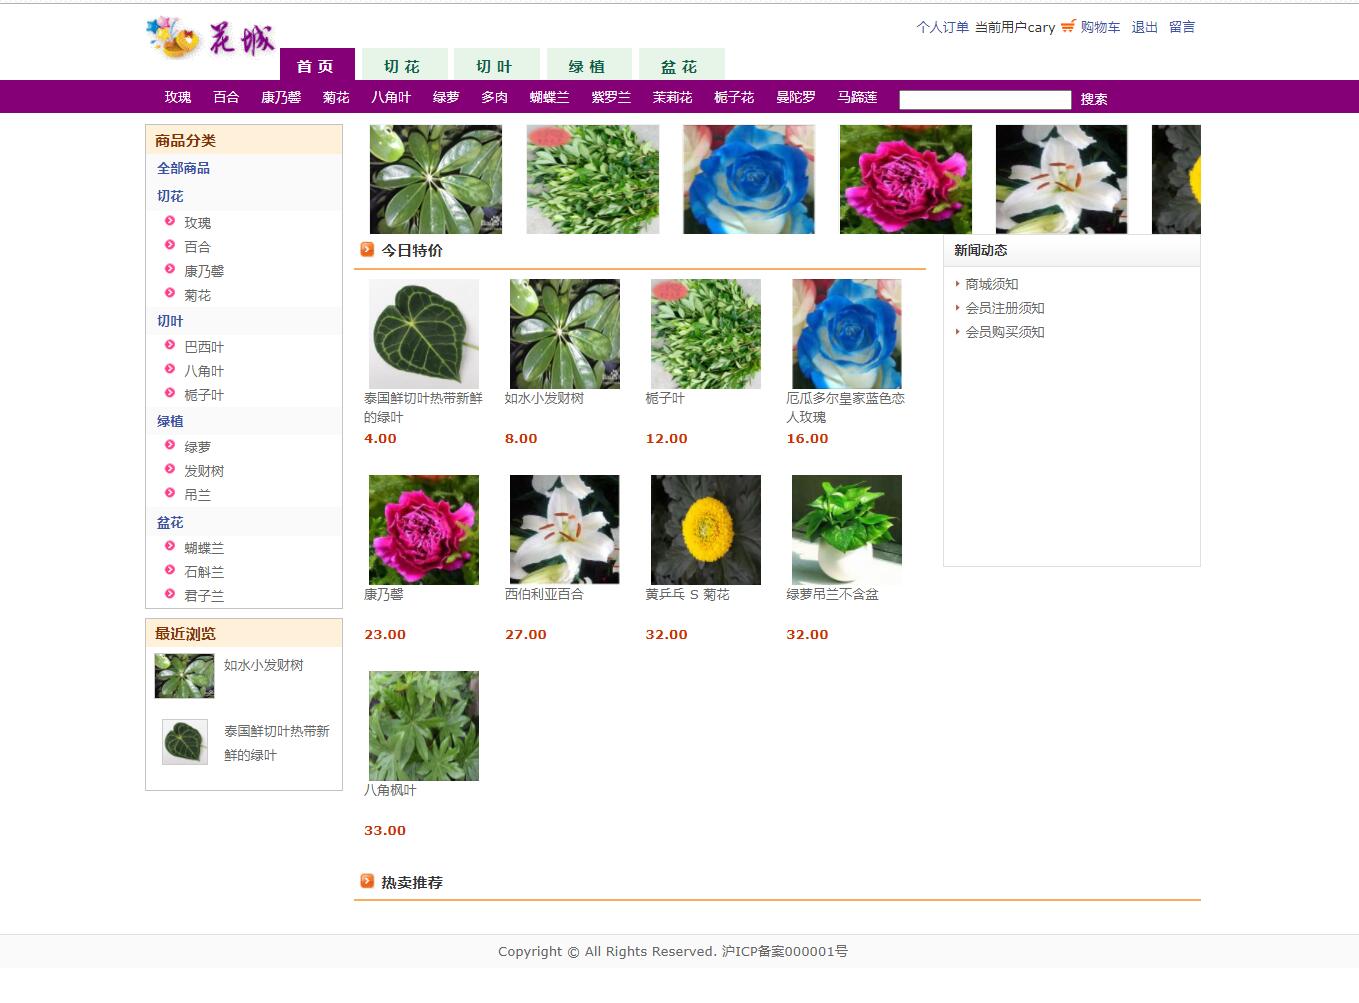Click the 搜索 search button
Screen dimensions: 1359x1003
click(x=1093, y=99)
